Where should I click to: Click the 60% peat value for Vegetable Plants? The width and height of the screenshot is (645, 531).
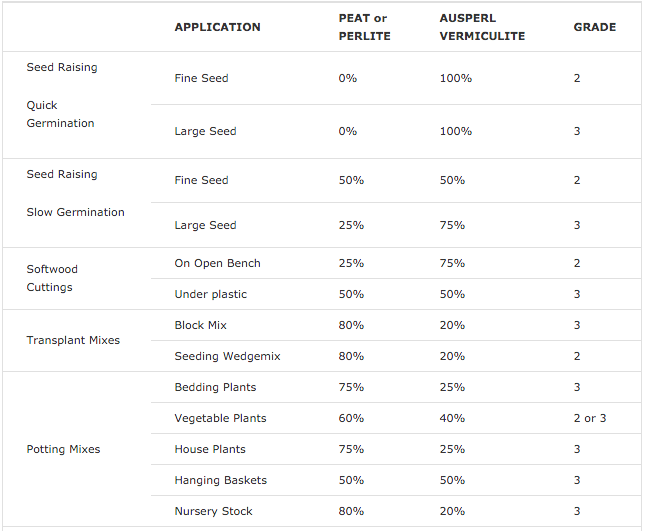(351, 418)
